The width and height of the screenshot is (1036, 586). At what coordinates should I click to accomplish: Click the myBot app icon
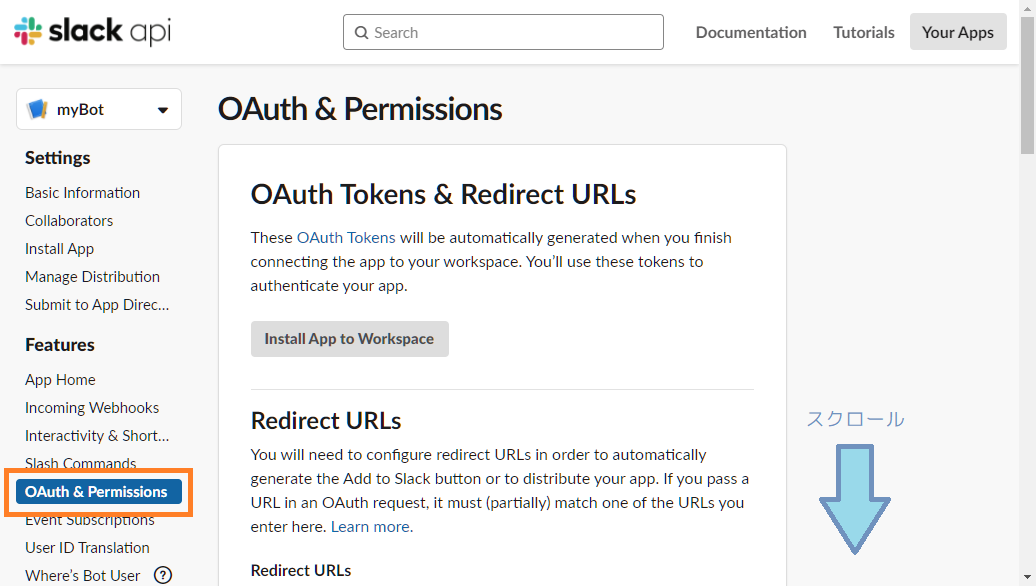click(38, 109)
